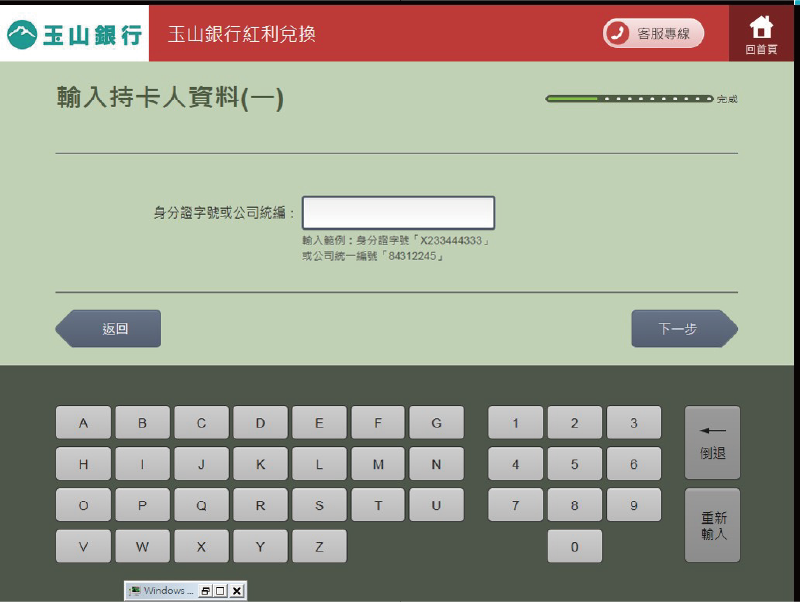Focus the 身分證字號或公司統編 input field
The image size is (800, 602).
398,212
